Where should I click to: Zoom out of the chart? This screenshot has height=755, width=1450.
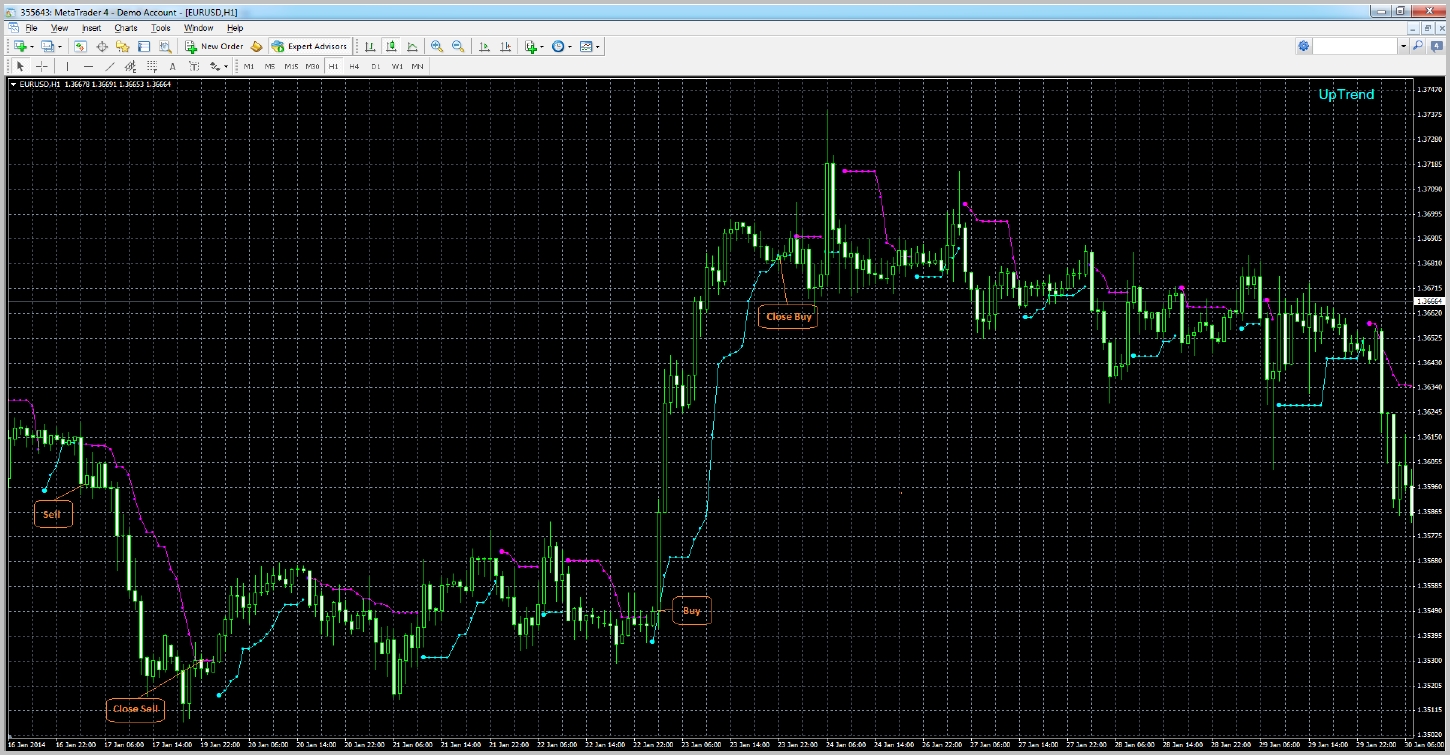(458, 46)
